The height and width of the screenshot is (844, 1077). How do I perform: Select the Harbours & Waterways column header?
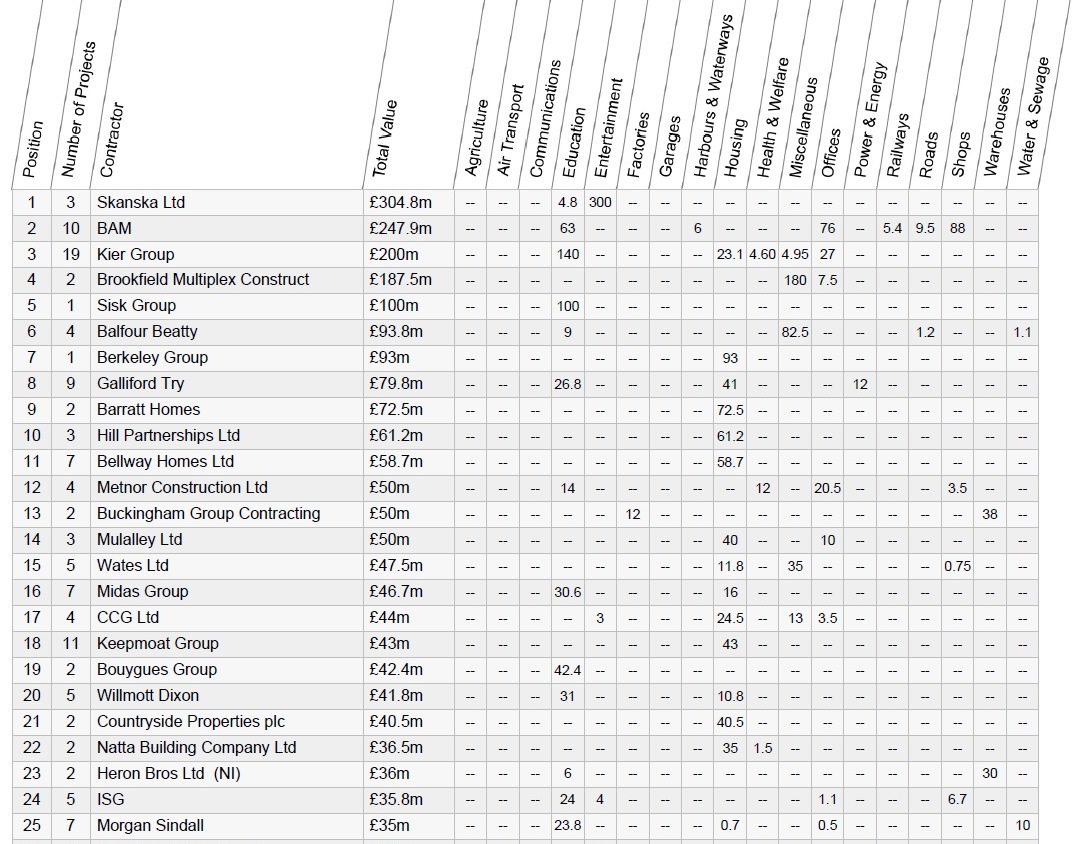tap(713, 96)
